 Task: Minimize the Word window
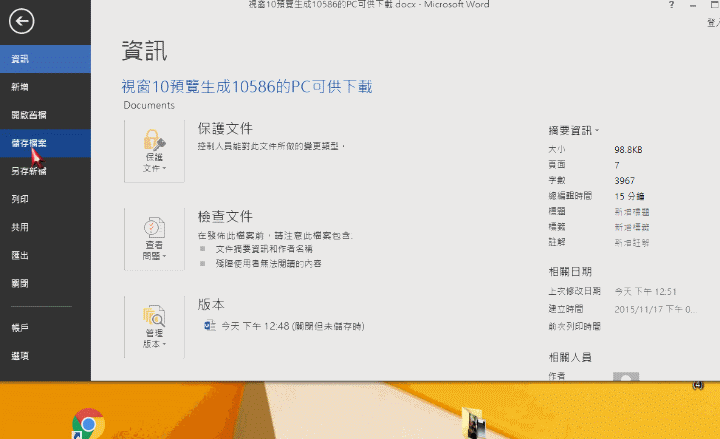tap(693, 5)
